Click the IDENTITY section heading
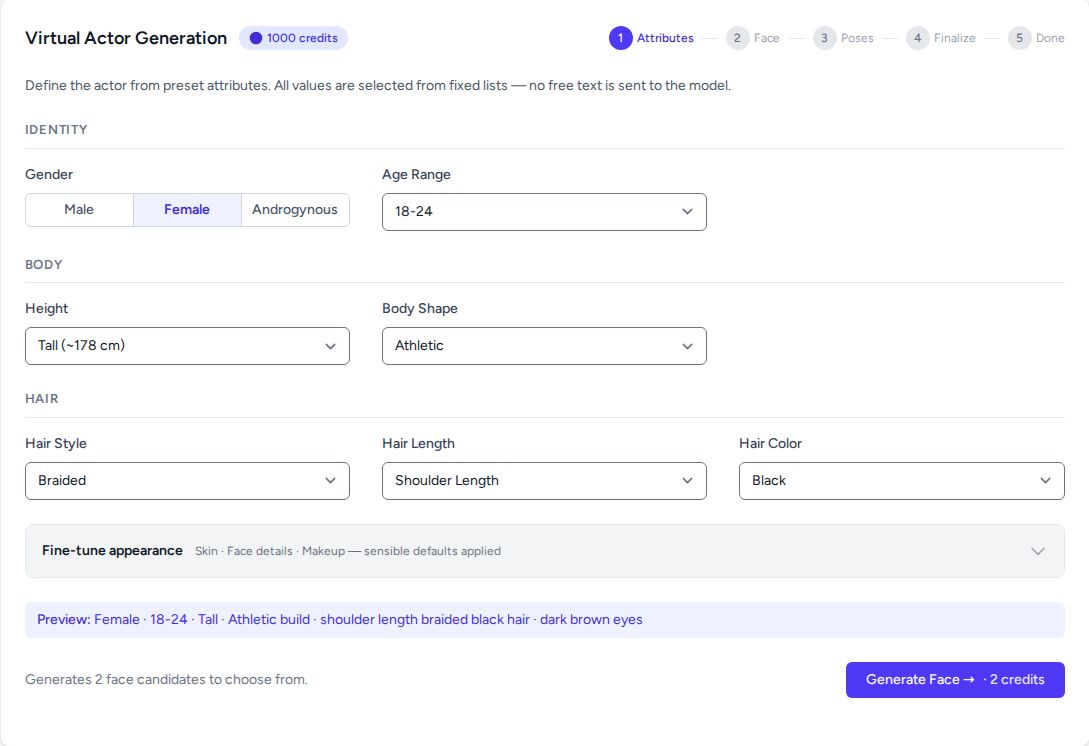 click(56, 130)
